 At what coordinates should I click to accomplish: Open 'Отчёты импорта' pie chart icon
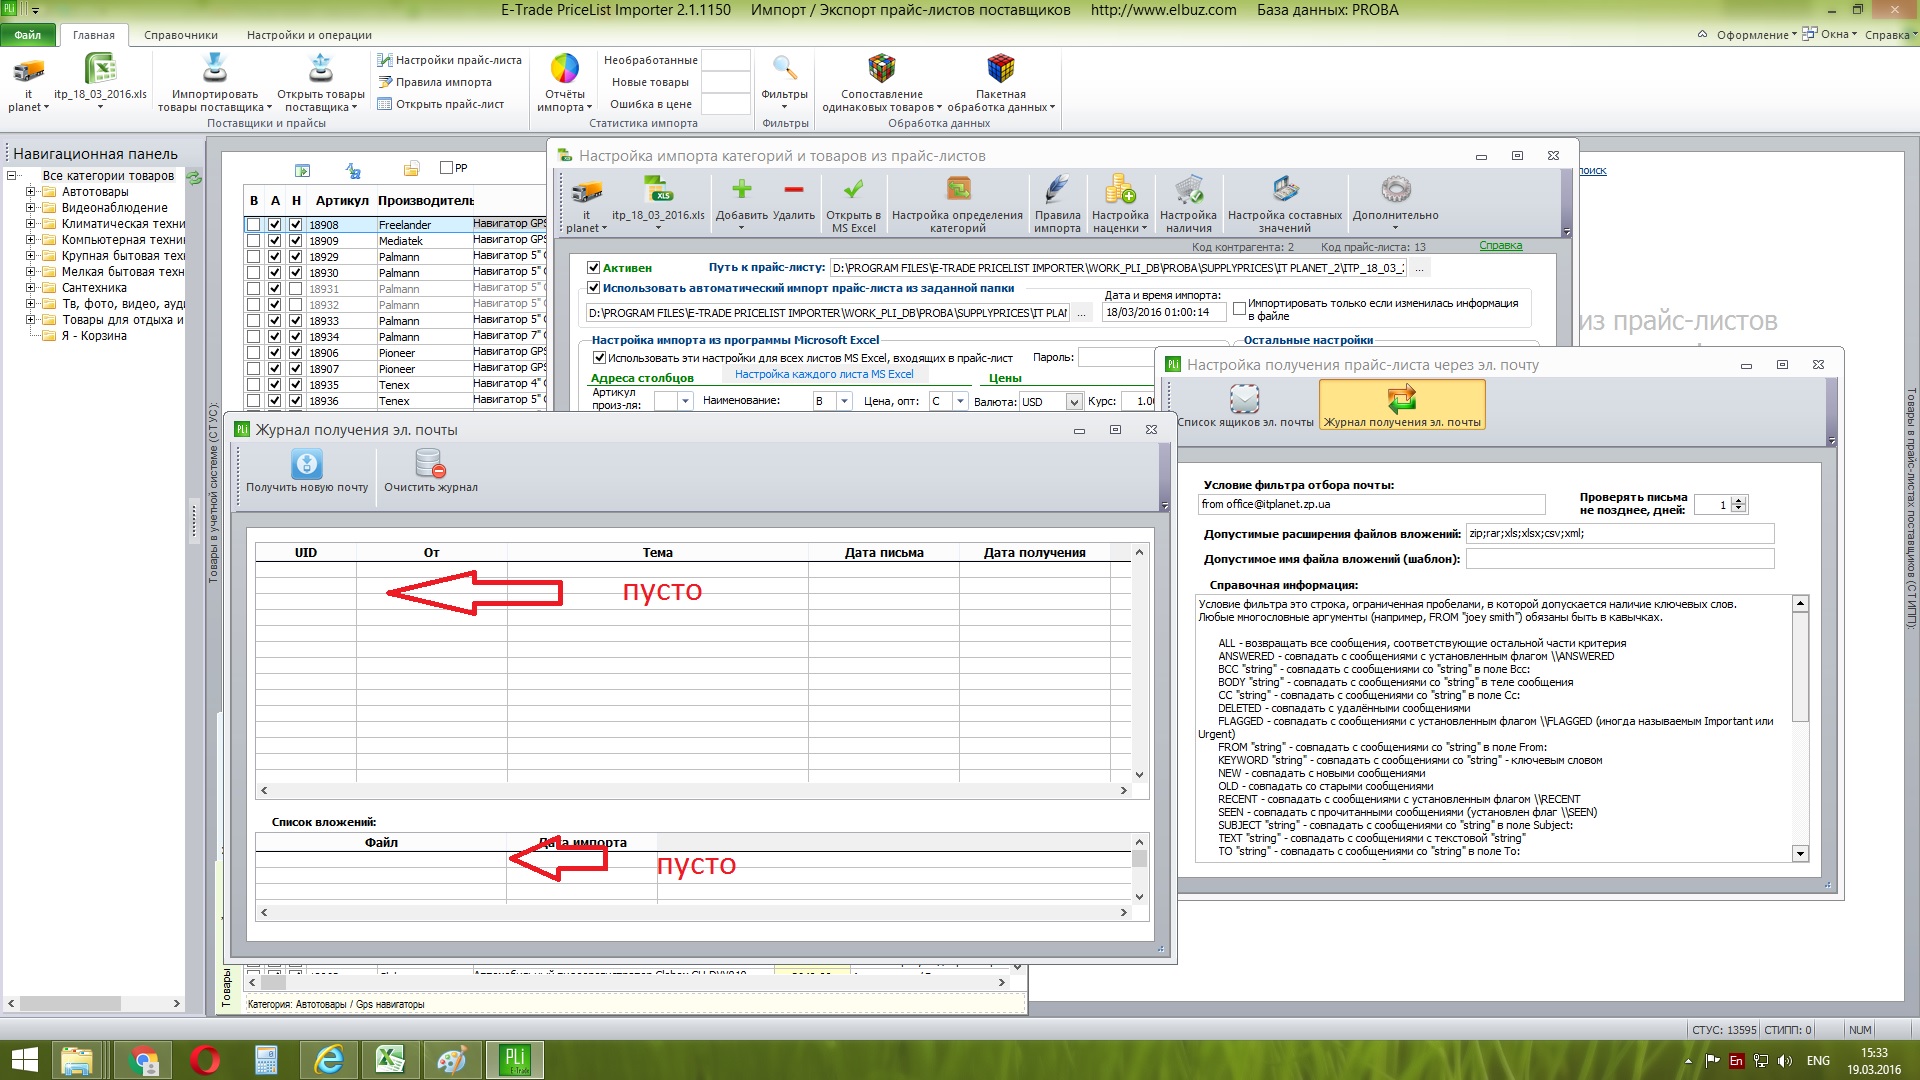[x=565, y=69]
